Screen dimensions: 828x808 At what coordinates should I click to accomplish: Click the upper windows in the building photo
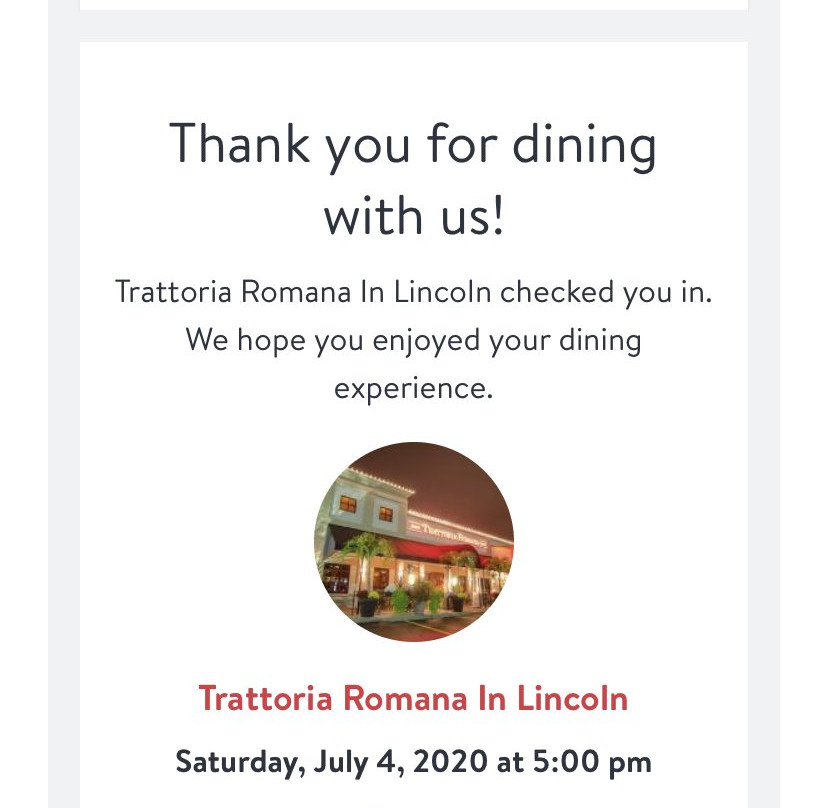364,508
